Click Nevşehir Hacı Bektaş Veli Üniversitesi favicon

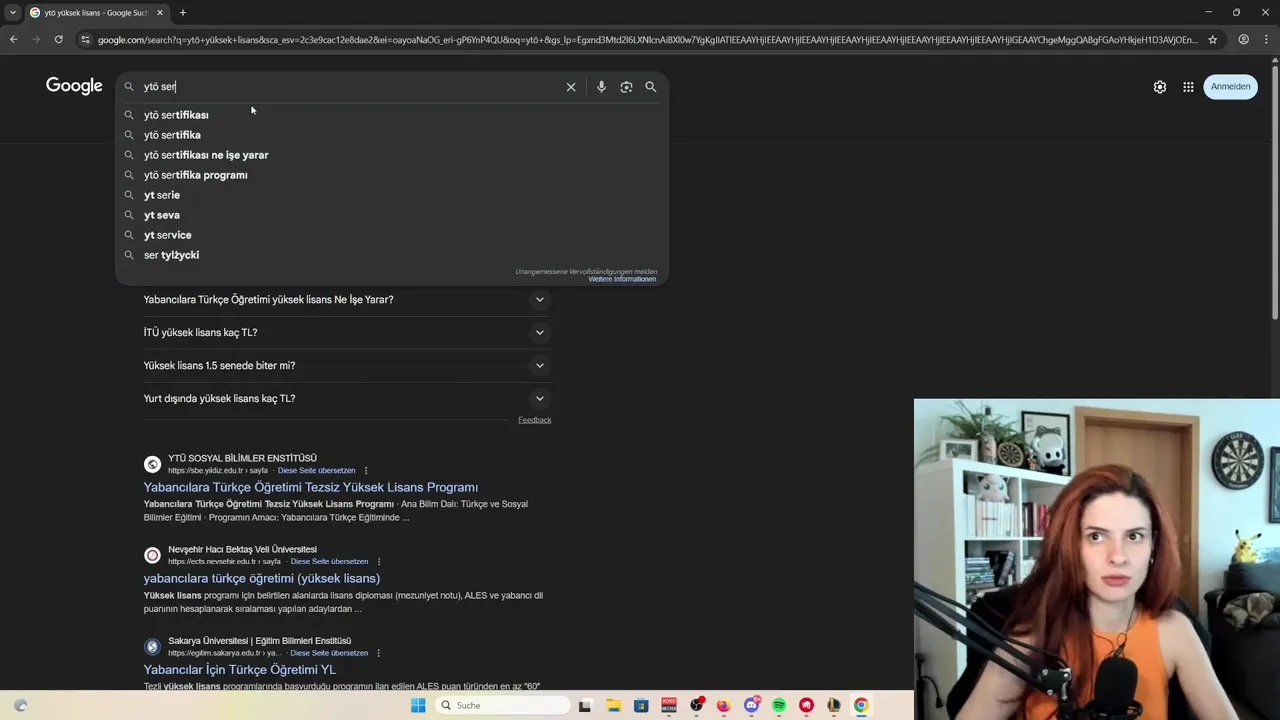(152, 555)
